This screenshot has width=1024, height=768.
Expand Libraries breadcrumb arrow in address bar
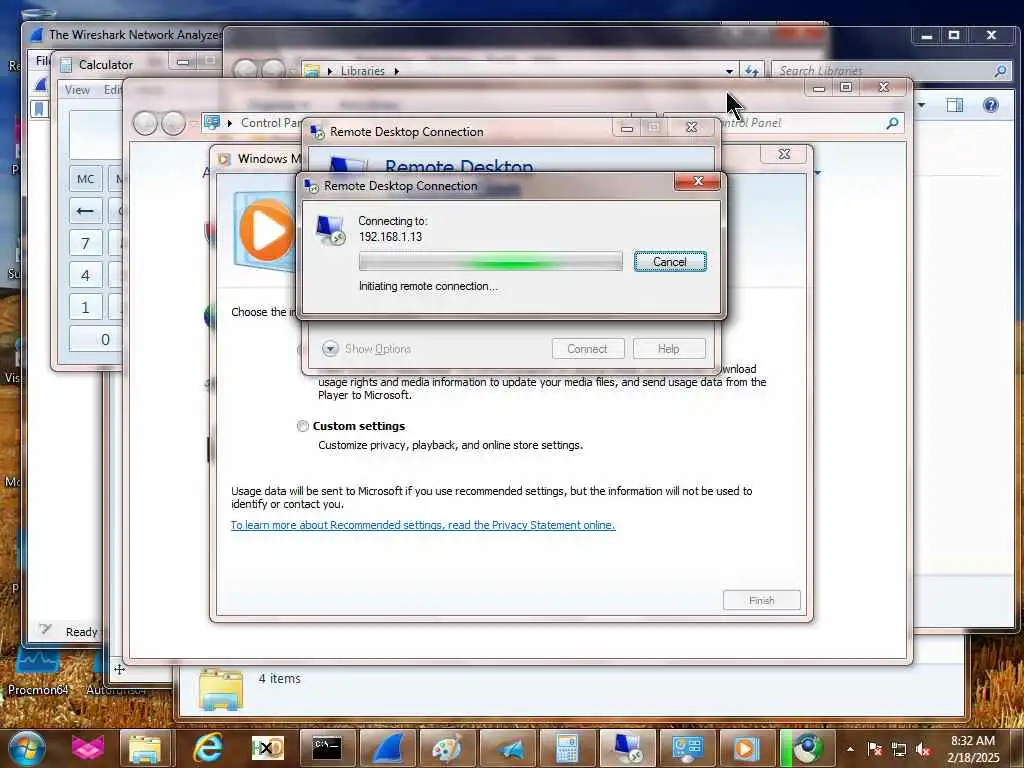pyautogui.click(x=396, y=71)
